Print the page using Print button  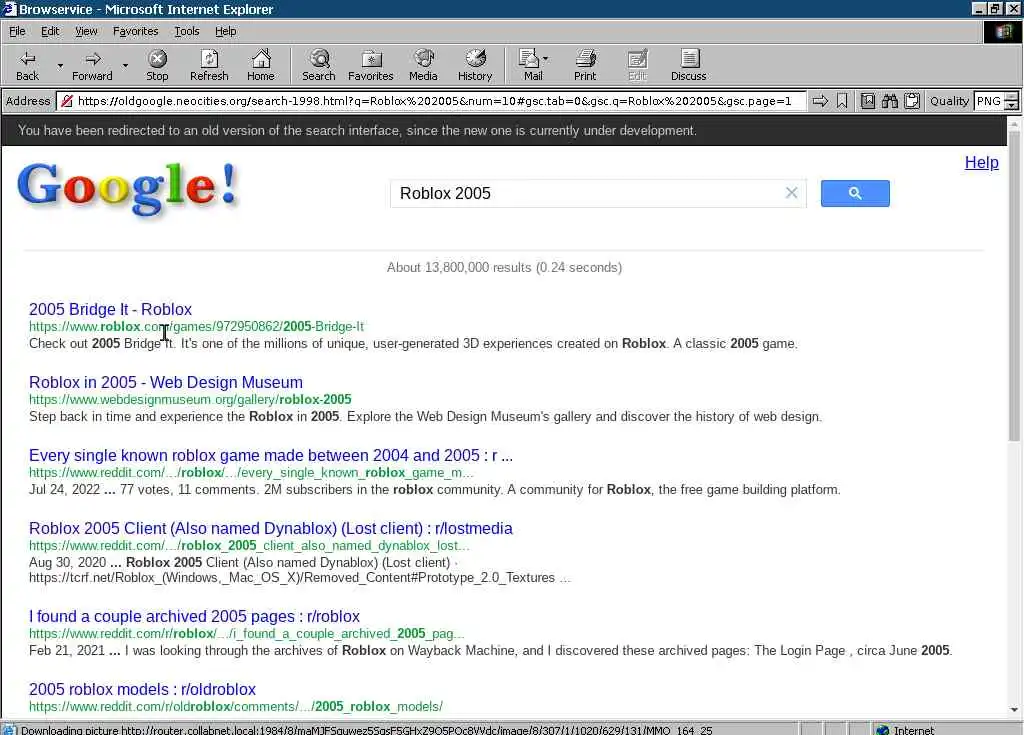tap(585, 65)
